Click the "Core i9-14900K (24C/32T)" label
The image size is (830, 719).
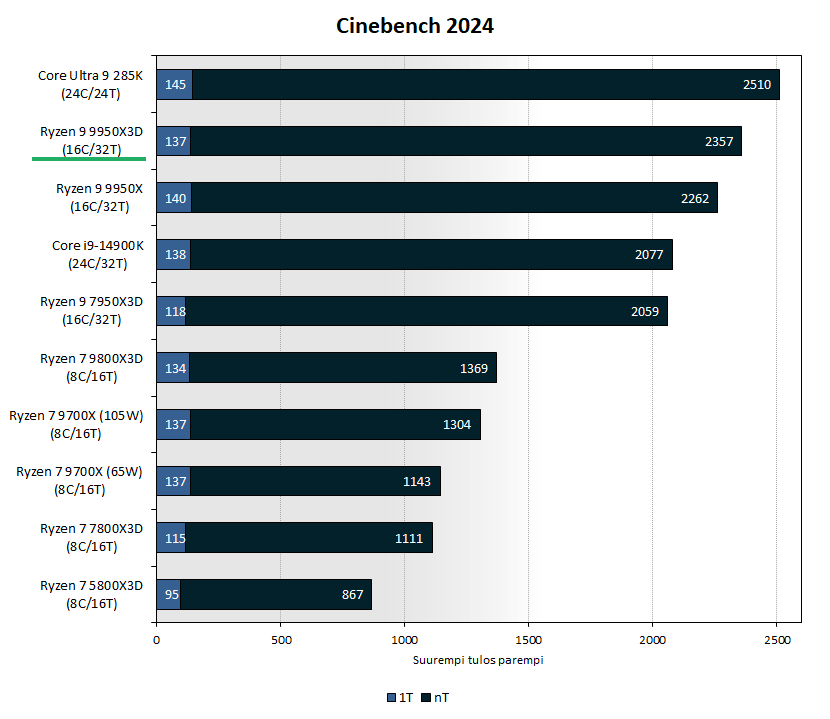click(x=98, y=254)
